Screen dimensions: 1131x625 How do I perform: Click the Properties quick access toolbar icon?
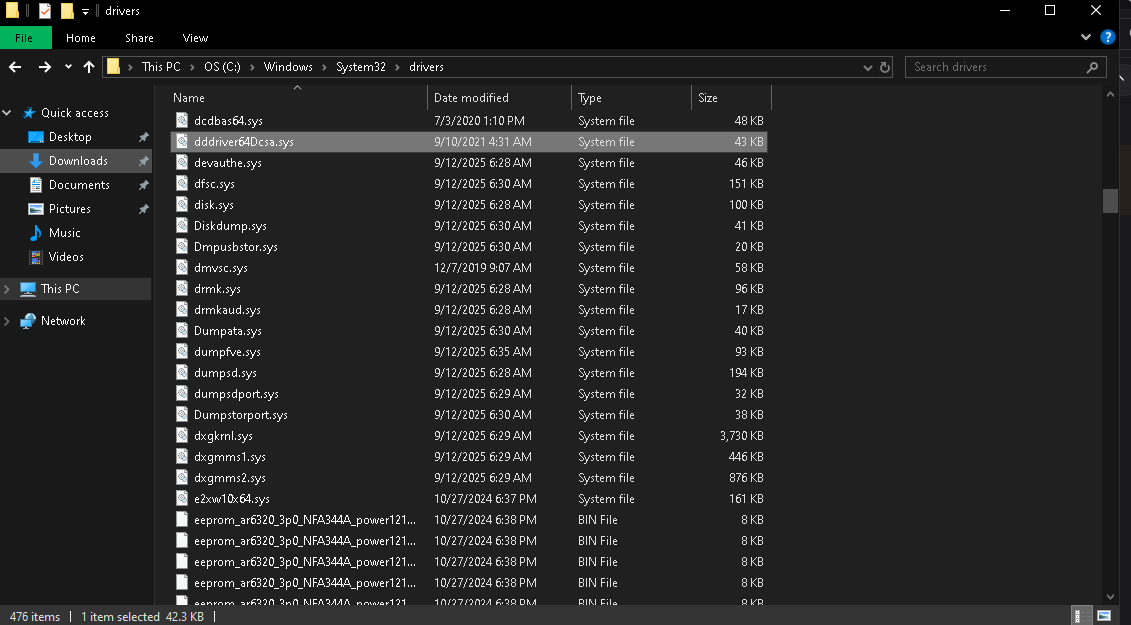click(x=45, y=11)
